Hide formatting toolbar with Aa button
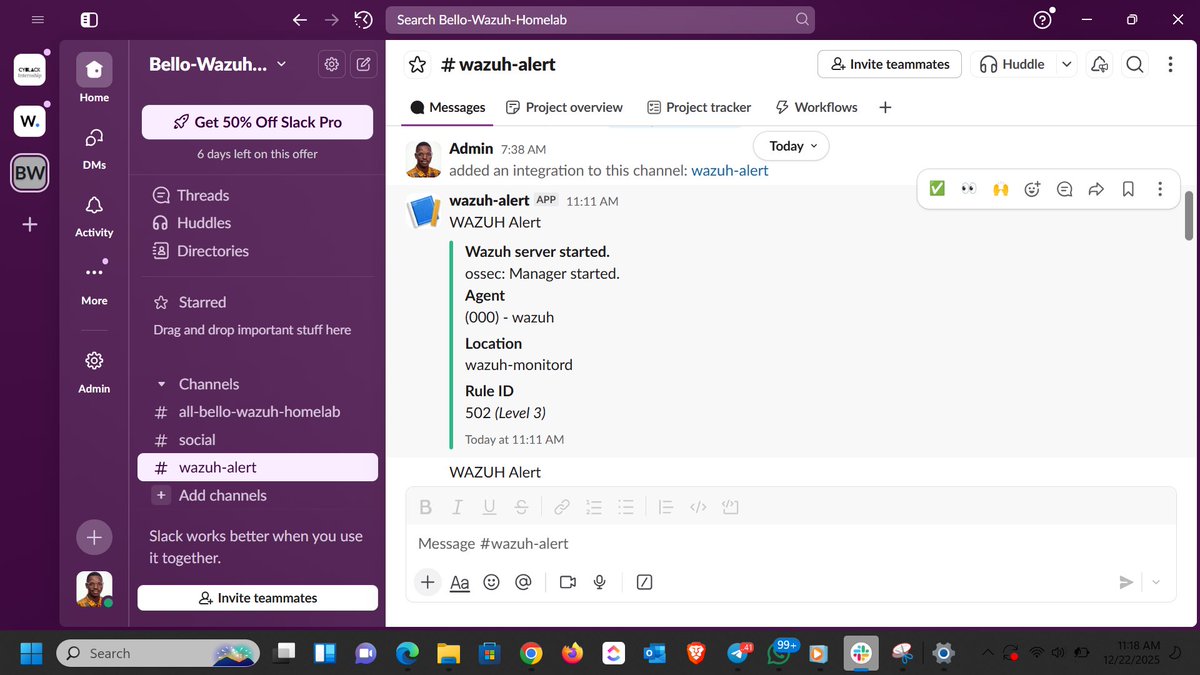1200x675 pixels. coord(459,582)
